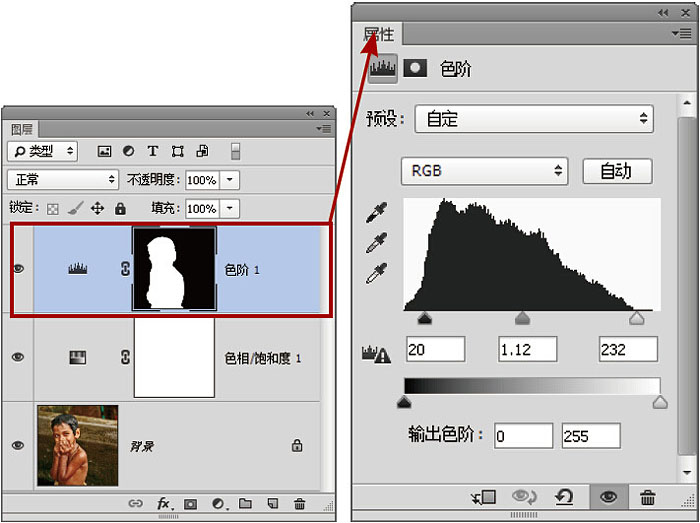The image size is (700, 523).
Task: Click the fx layer style icon
Action: pos(164,504)
